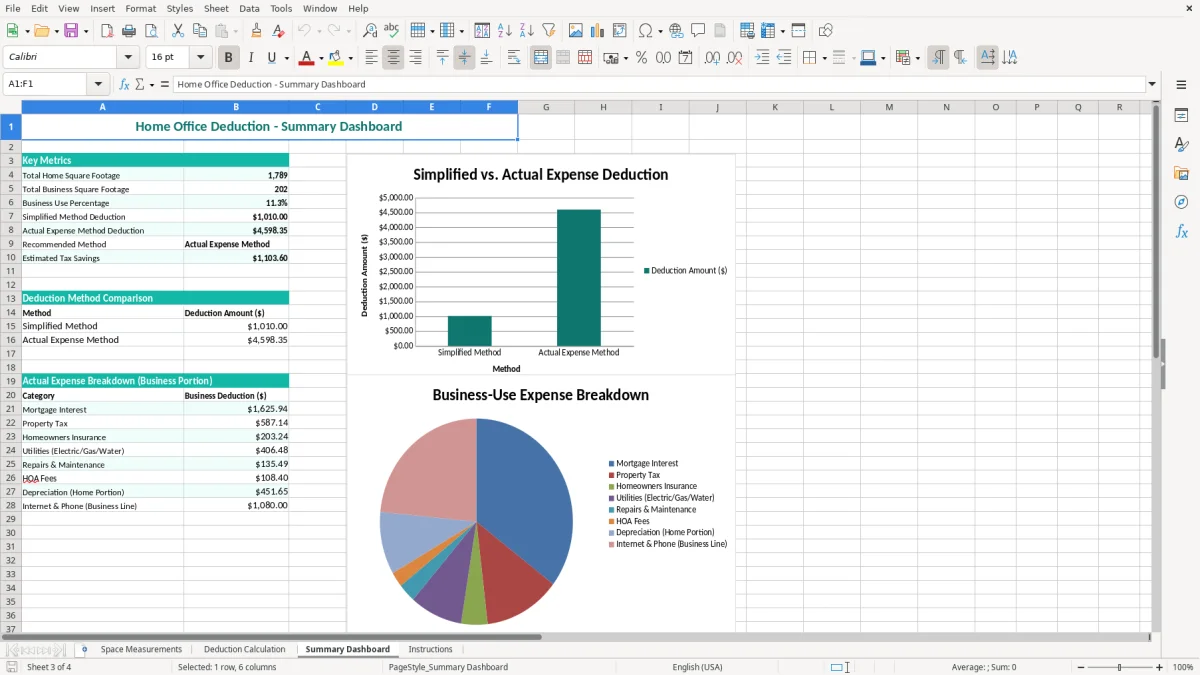Screen dimensions: 1200x675
Task: Expand the Borders dropdown arrow
Action: [826, 58]
